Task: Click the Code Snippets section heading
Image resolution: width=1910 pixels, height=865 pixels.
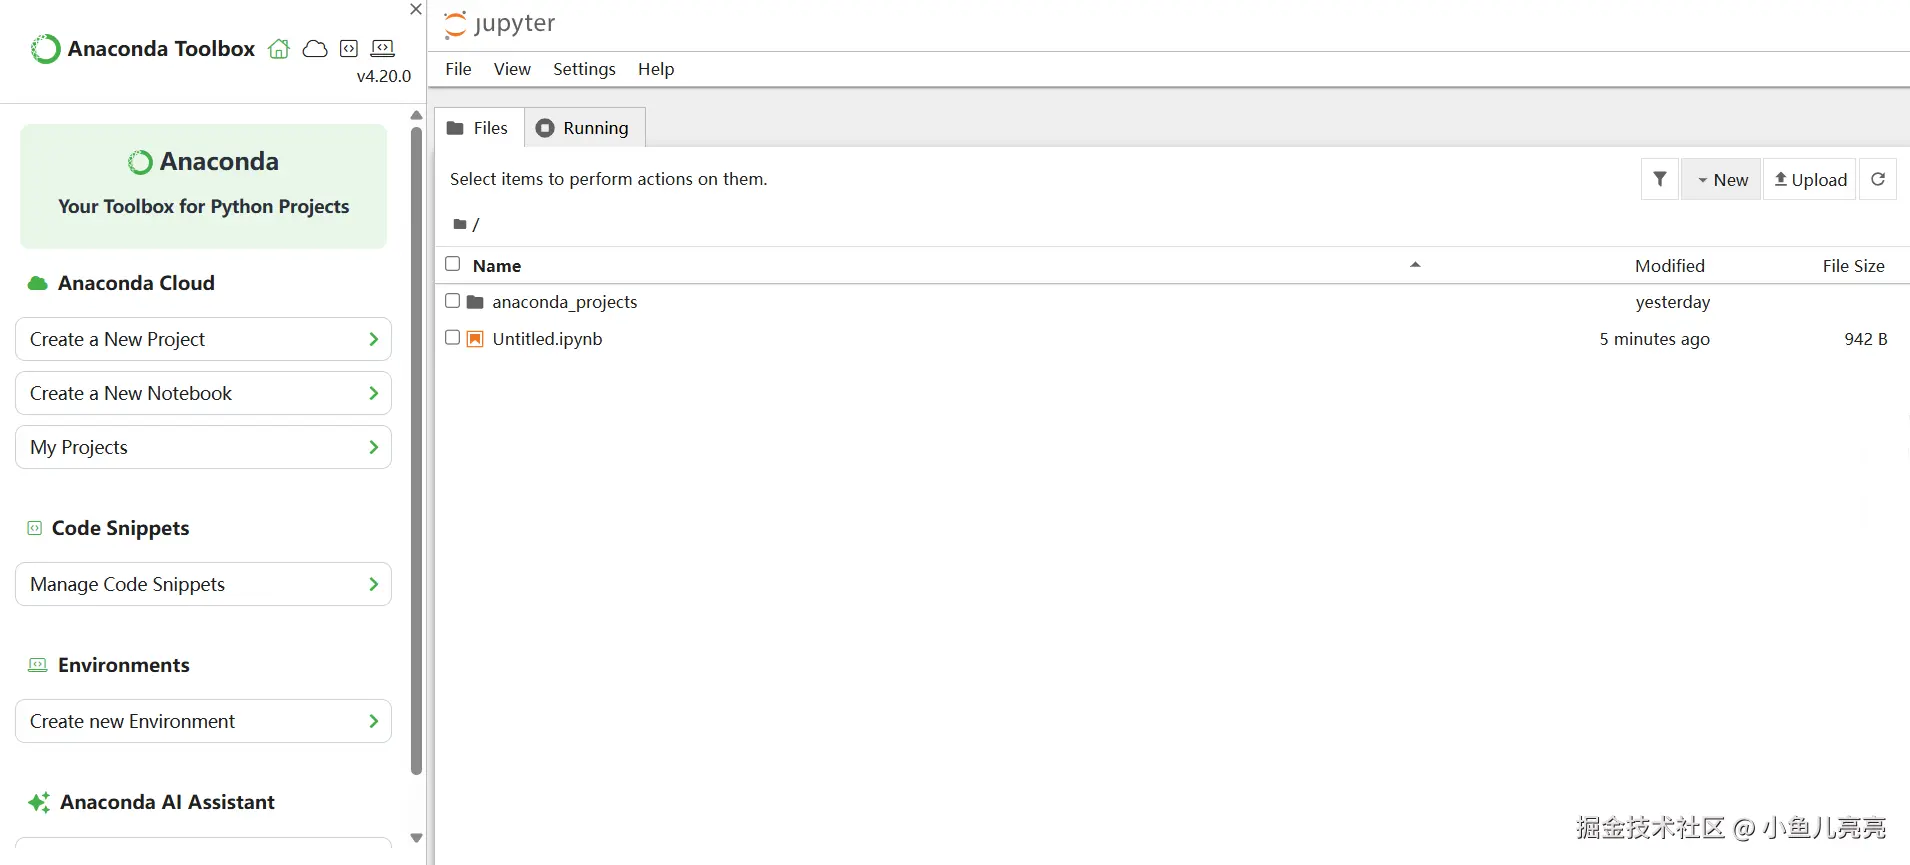Action: 120,528
